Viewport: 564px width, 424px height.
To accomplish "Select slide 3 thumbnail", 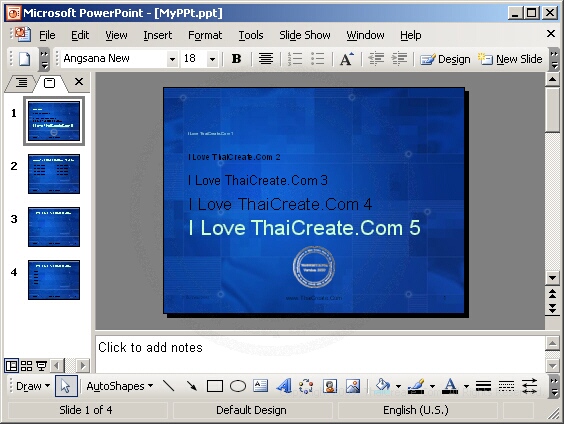I will tap(54, 227).
